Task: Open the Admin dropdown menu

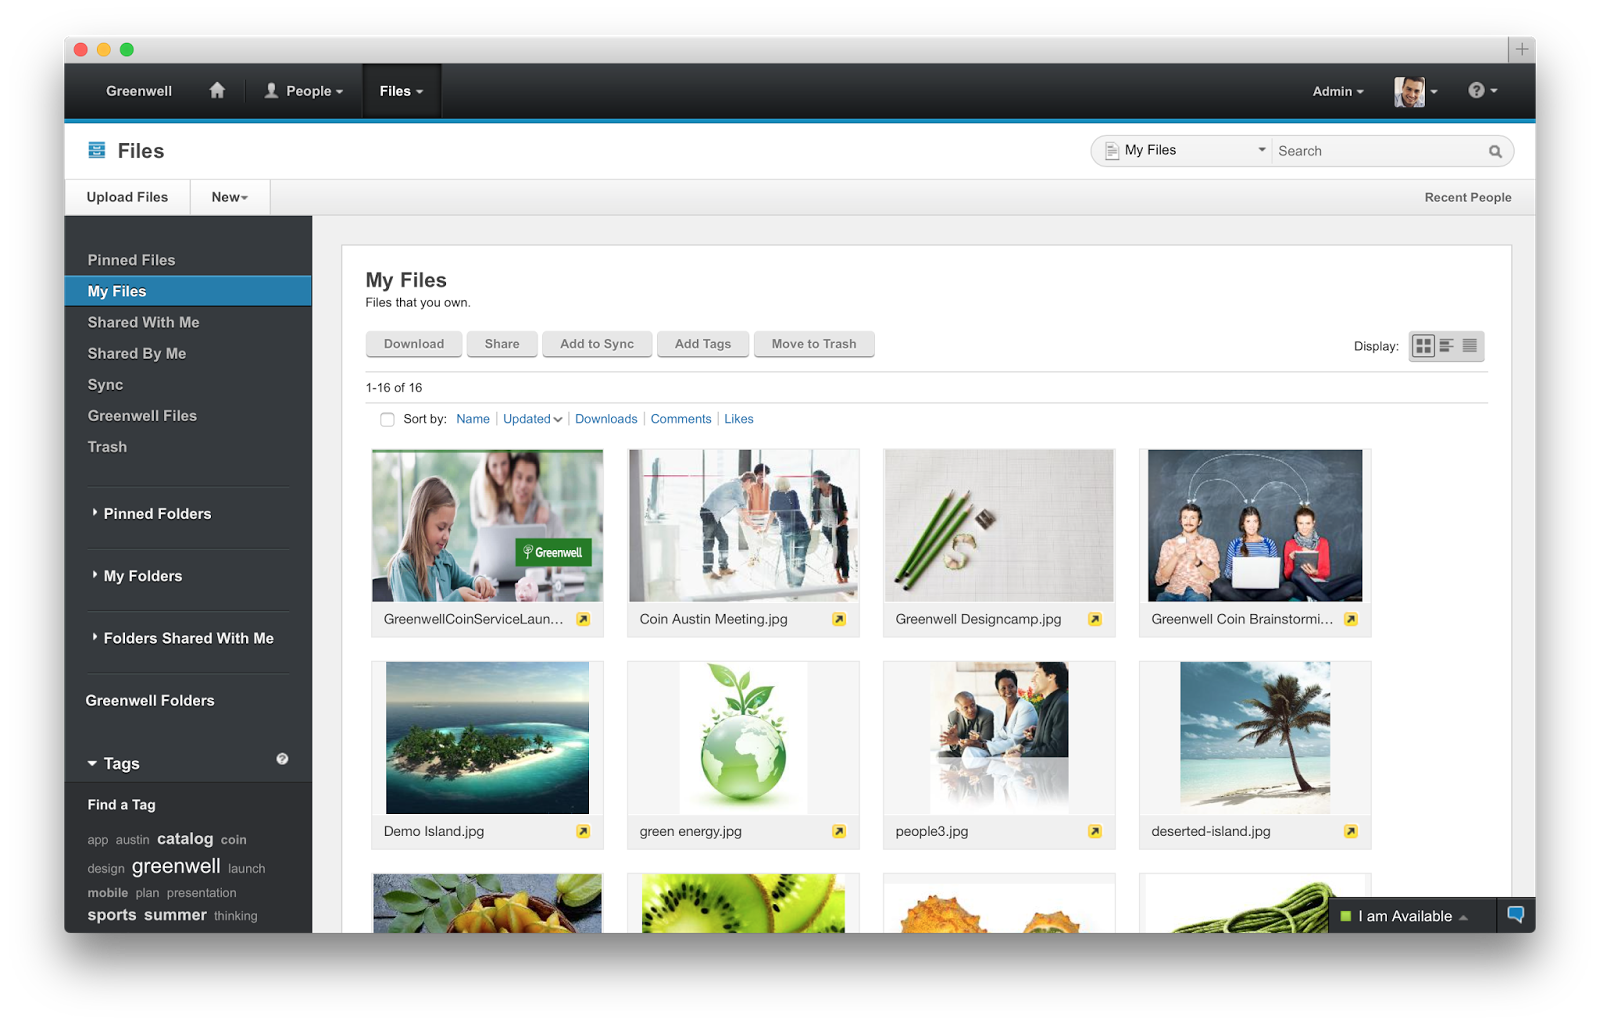Action: [x=1338, y=91]
